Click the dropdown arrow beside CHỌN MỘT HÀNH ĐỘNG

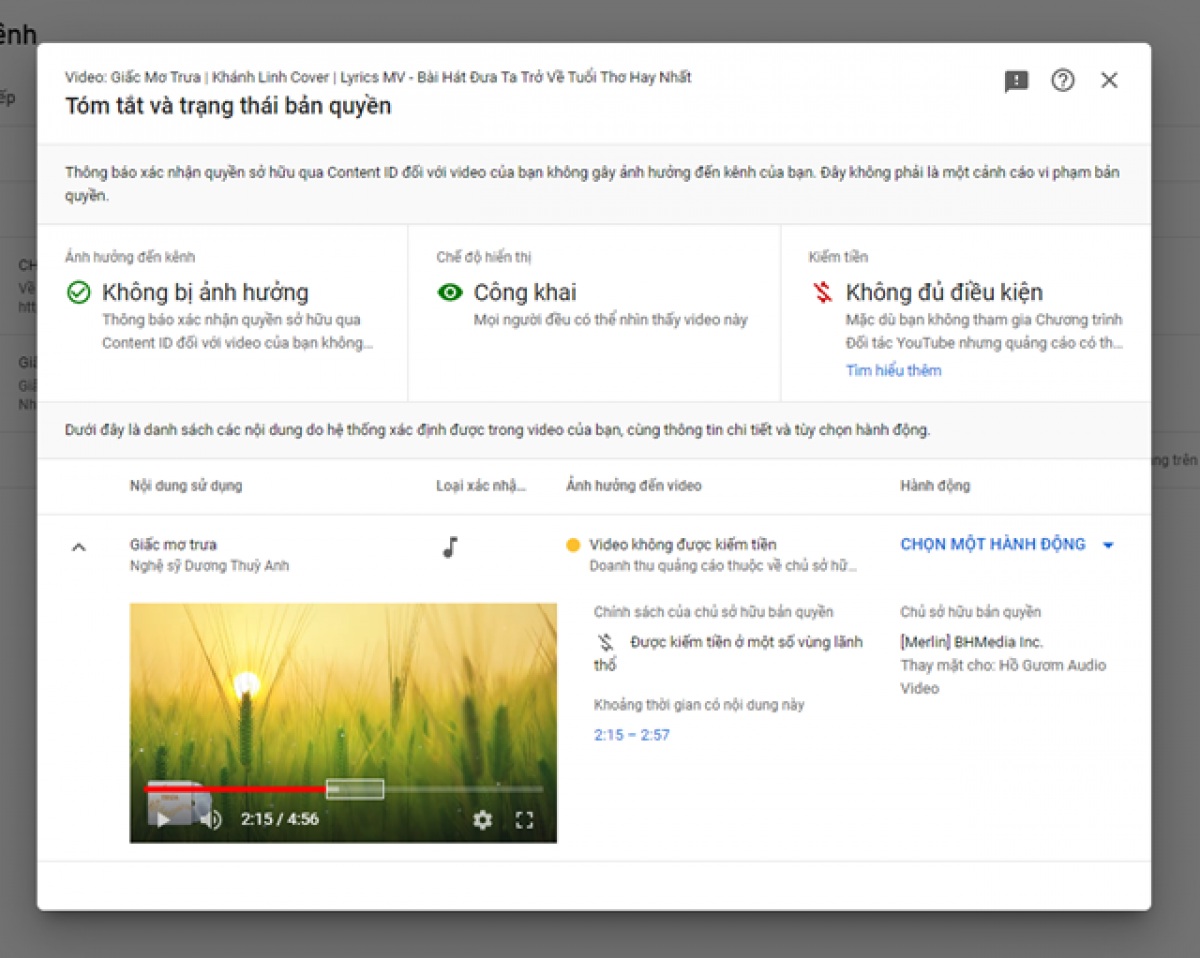click(x=1108, y=545)
